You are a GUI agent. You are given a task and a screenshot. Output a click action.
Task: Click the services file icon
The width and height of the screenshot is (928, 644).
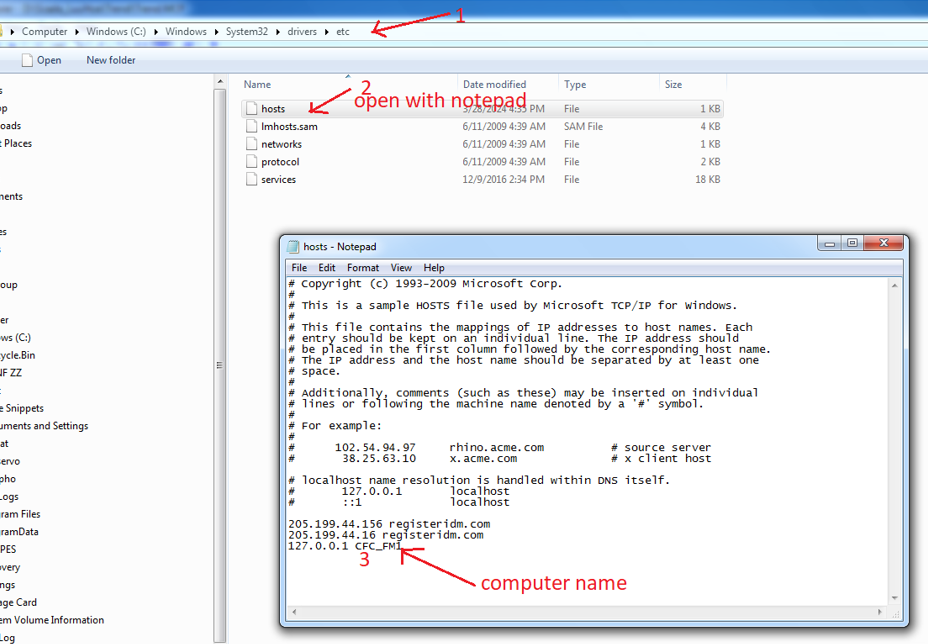252,180
